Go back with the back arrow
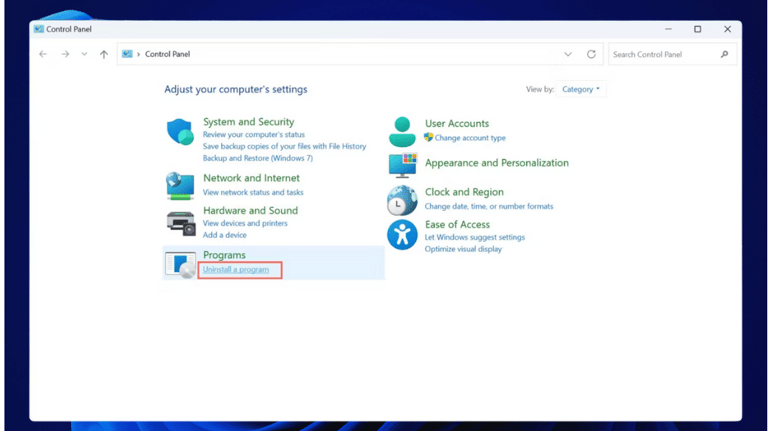This screenshot has height=431, width=768. click(43, 54)
